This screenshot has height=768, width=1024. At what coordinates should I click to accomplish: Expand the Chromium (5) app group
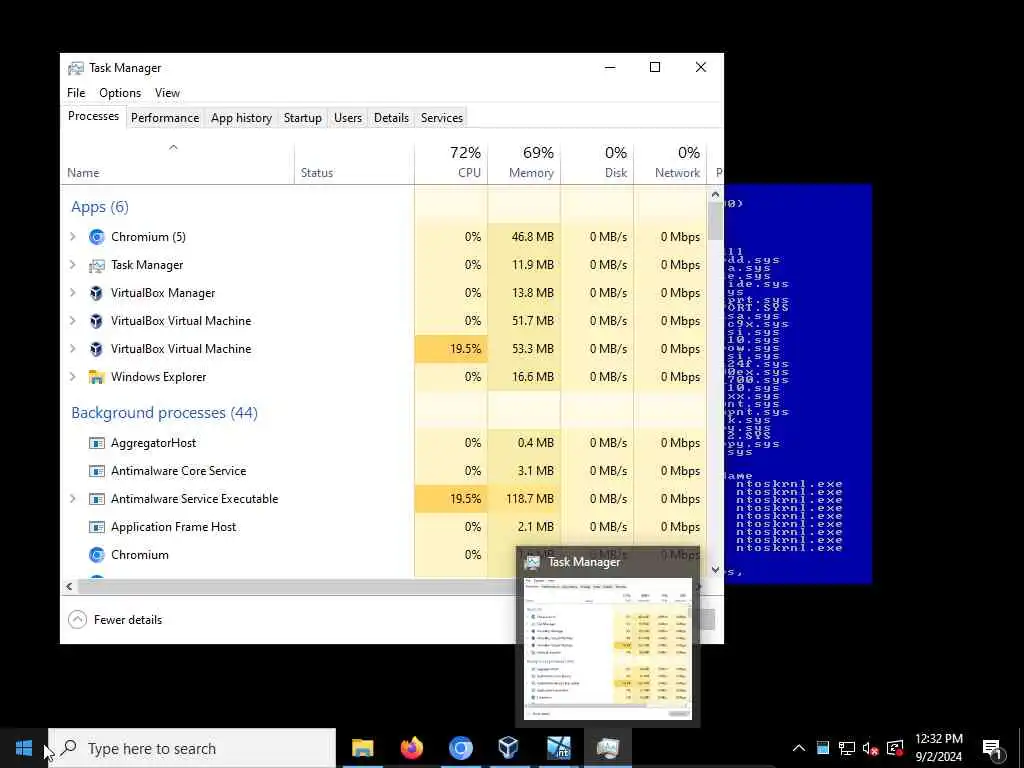coord(73,237)
